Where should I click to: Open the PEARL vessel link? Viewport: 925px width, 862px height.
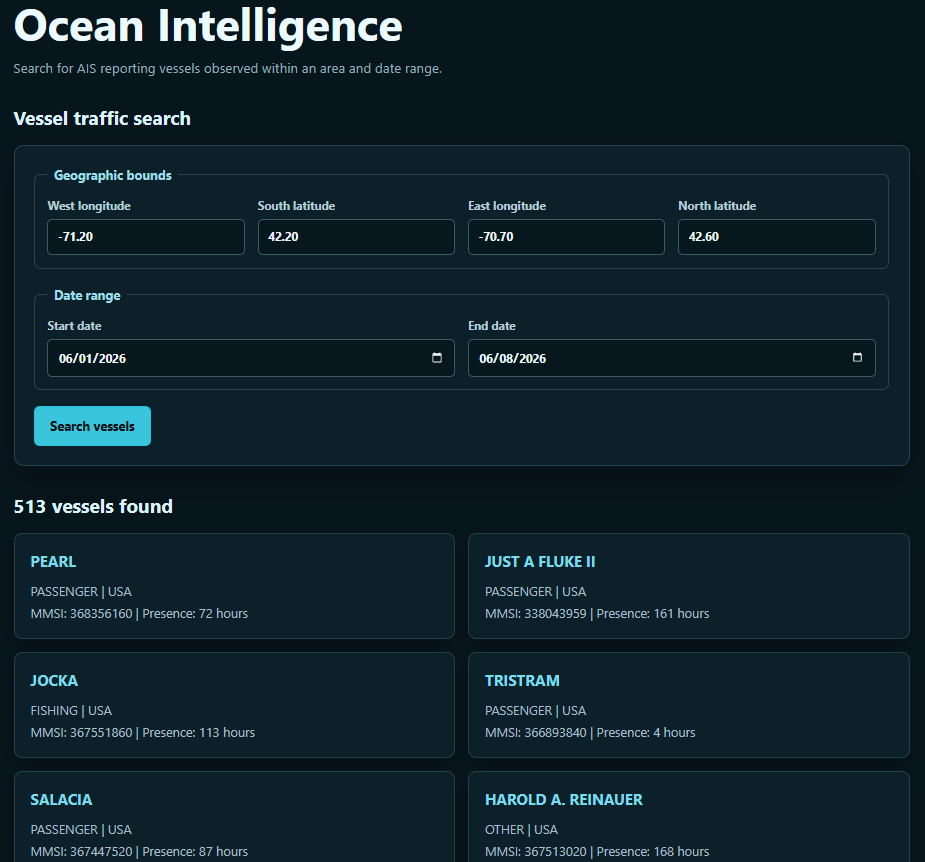[53, 562]
